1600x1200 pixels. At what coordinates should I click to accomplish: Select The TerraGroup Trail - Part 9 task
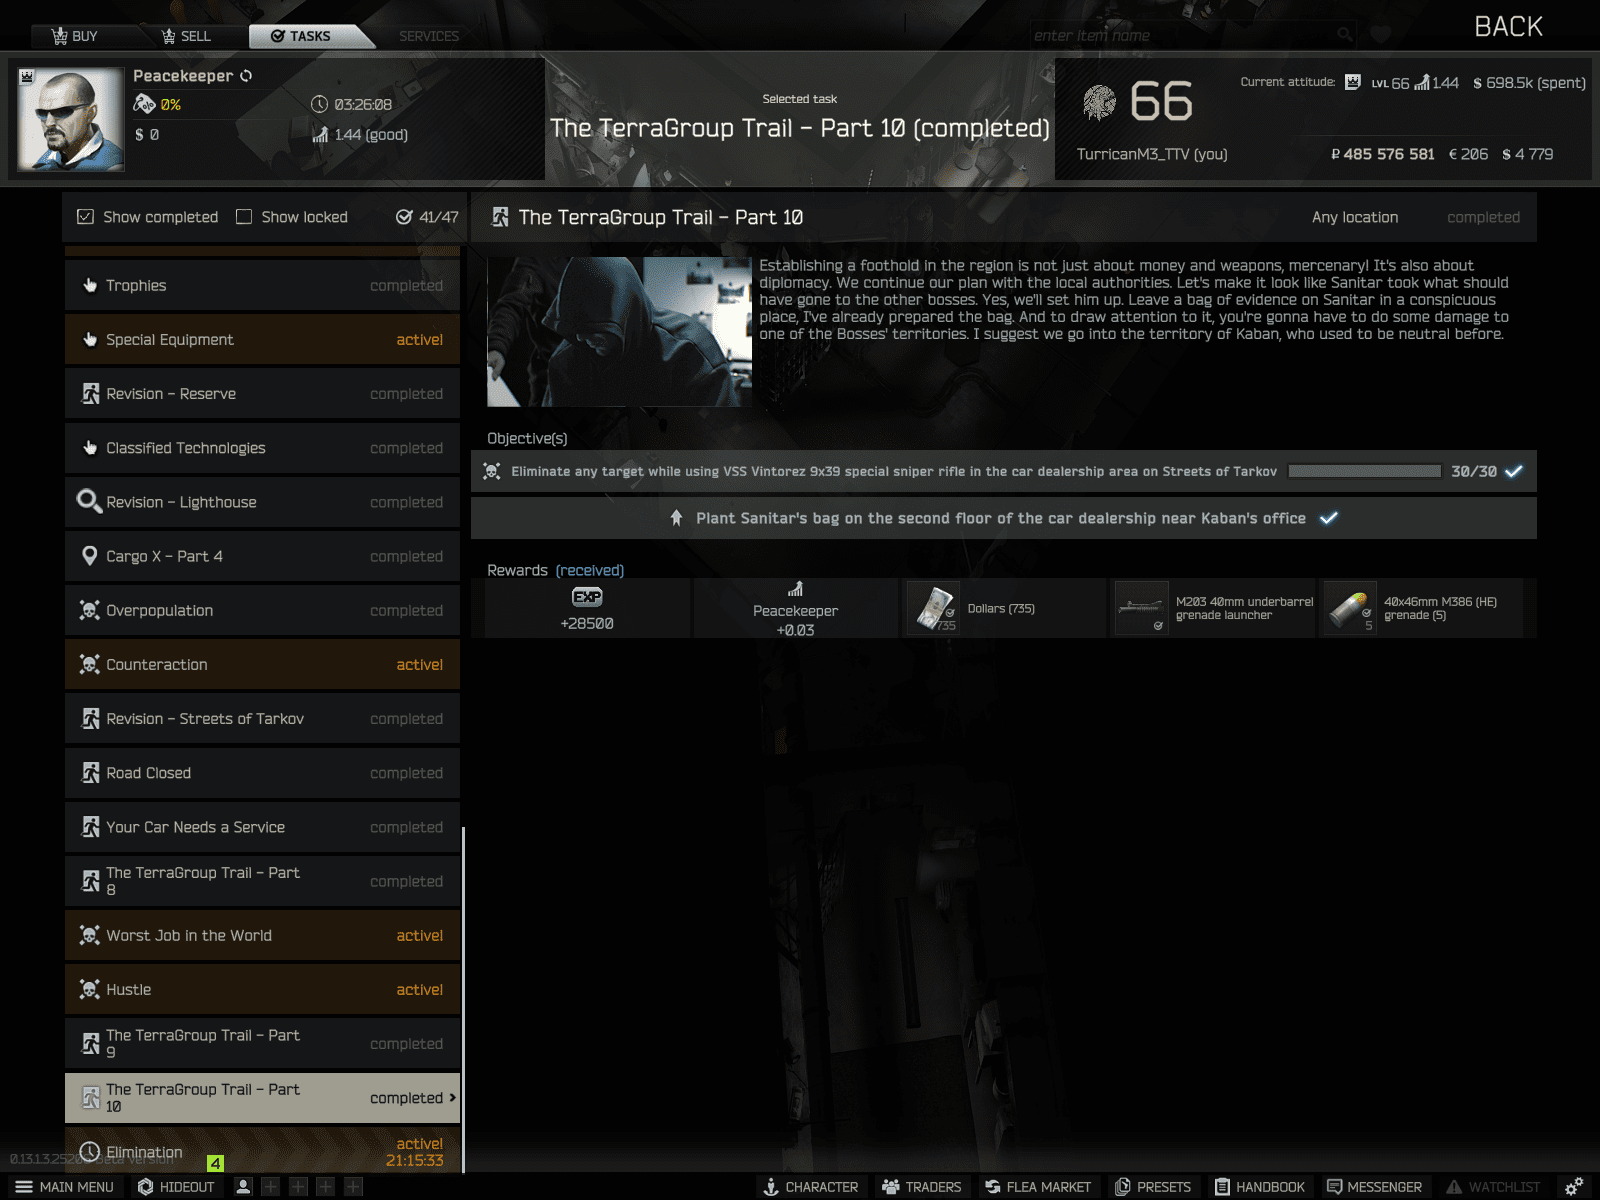click(x=262, y=1043)
